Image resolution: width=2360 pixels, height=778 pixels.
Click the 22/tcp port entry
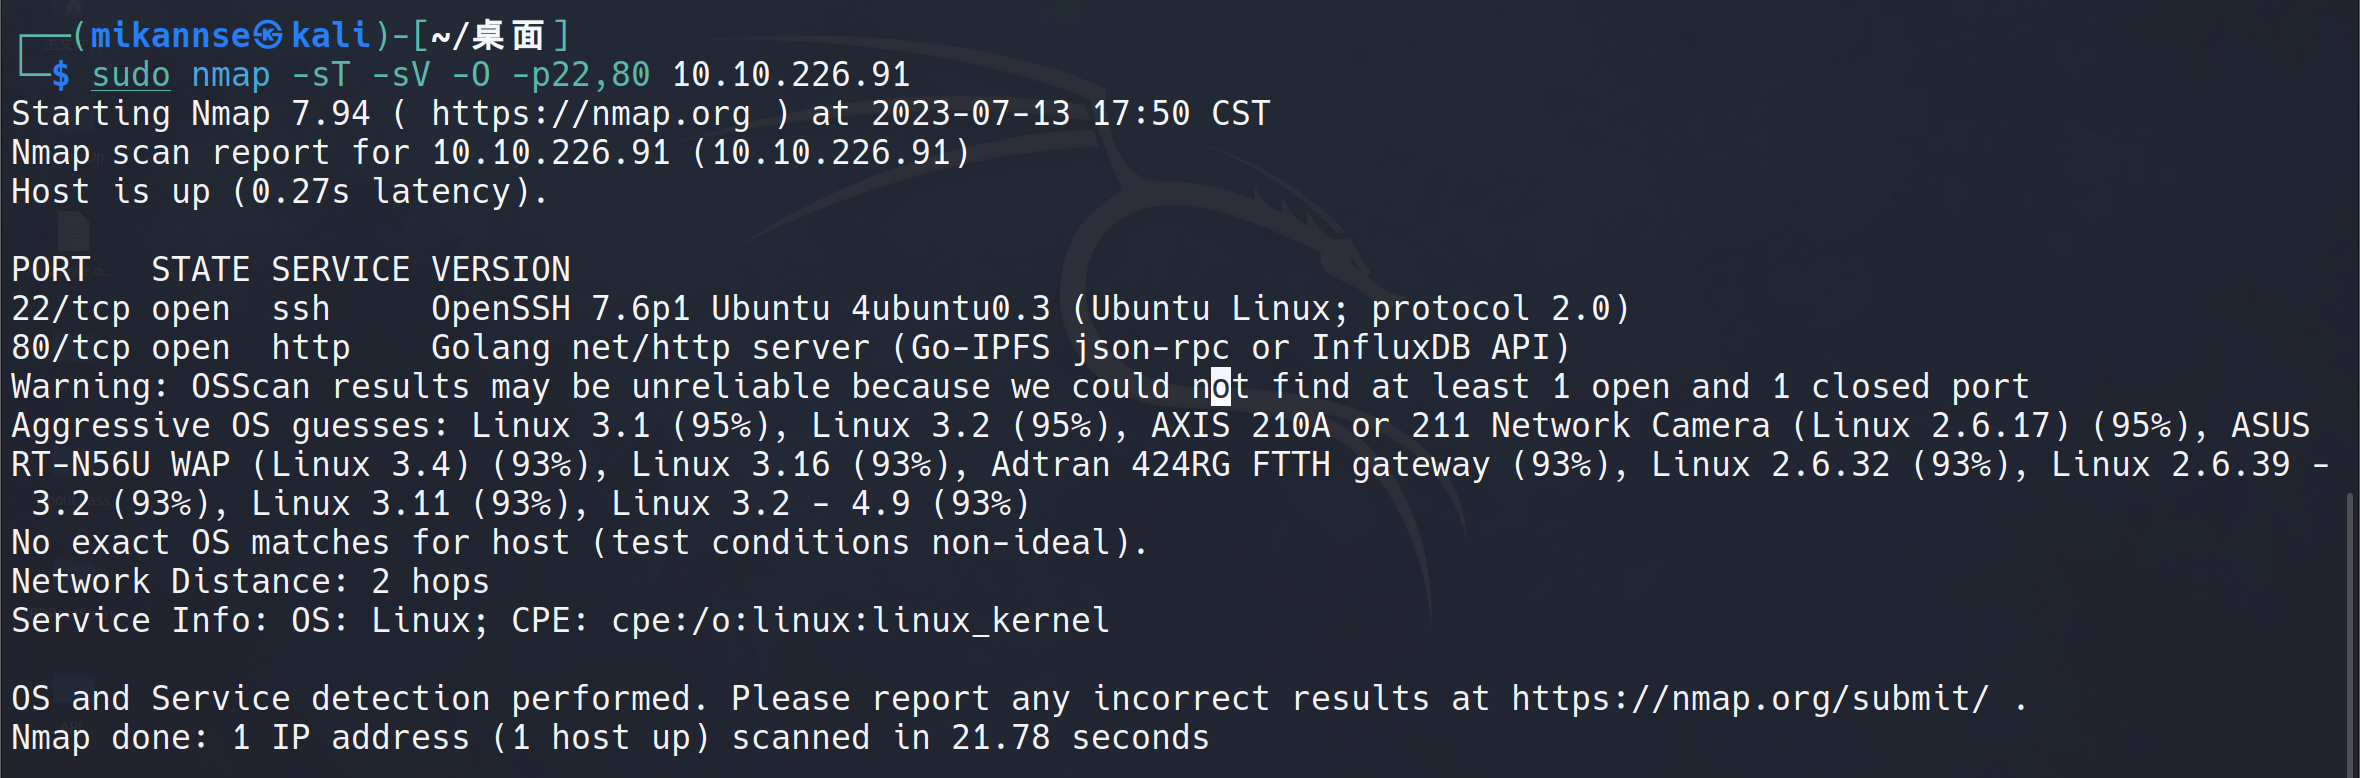tap(70, 309)
